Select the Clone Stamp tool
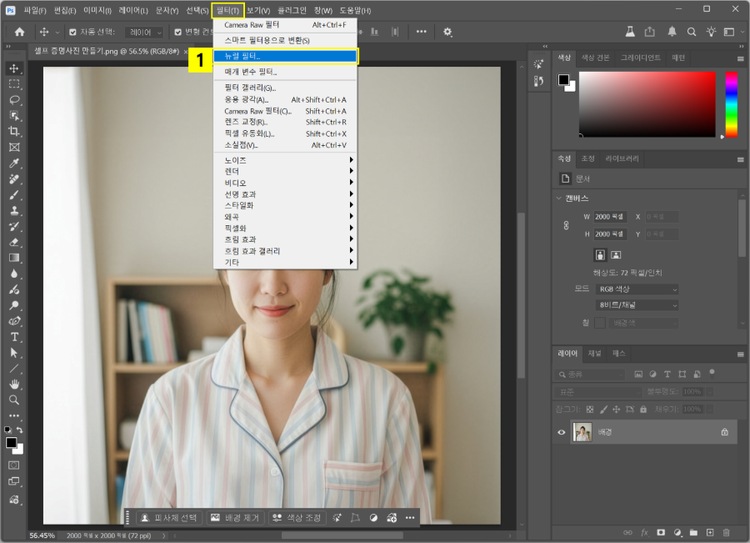The height and width of the screenshot is (543, 750). pyautogui.click(x=14, y=211)
